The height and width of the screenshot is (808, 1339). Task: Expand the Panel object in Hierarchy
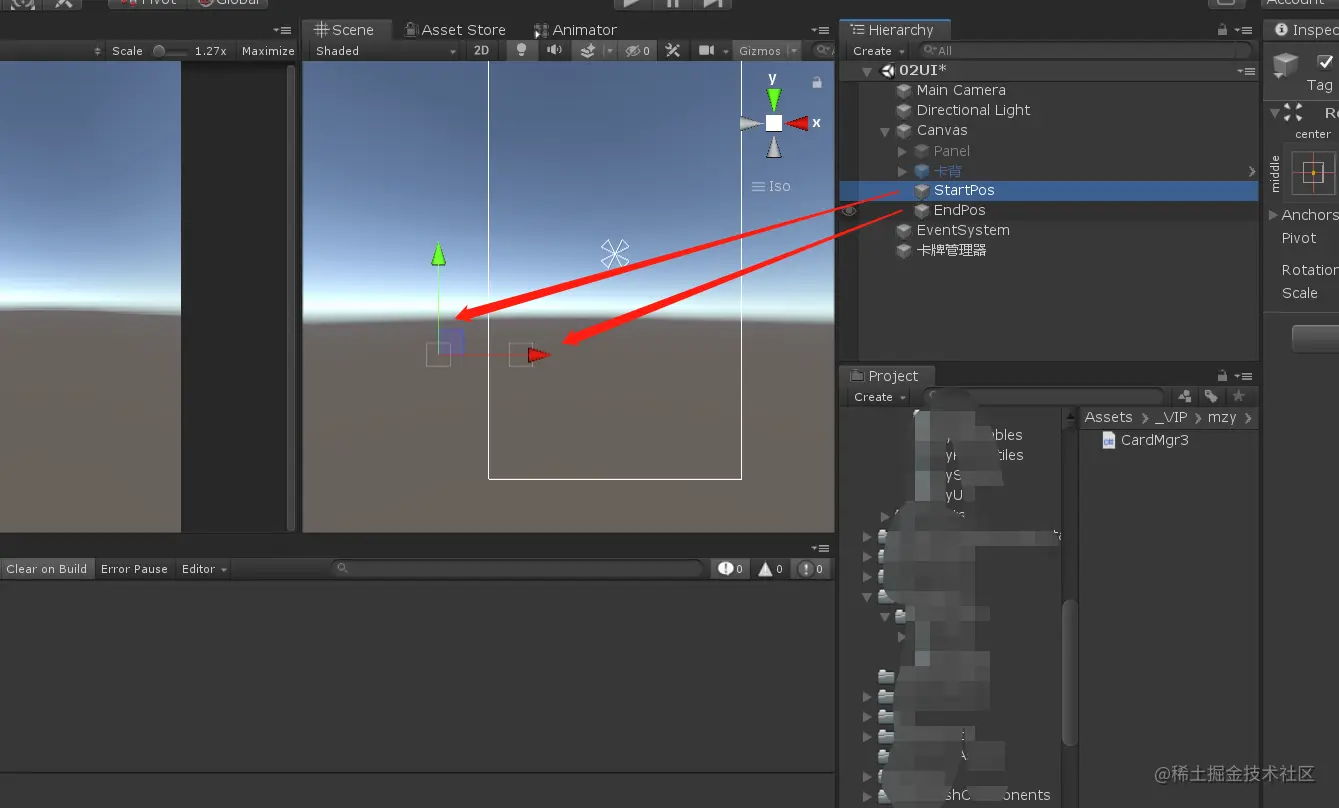(x=902, y=151)
